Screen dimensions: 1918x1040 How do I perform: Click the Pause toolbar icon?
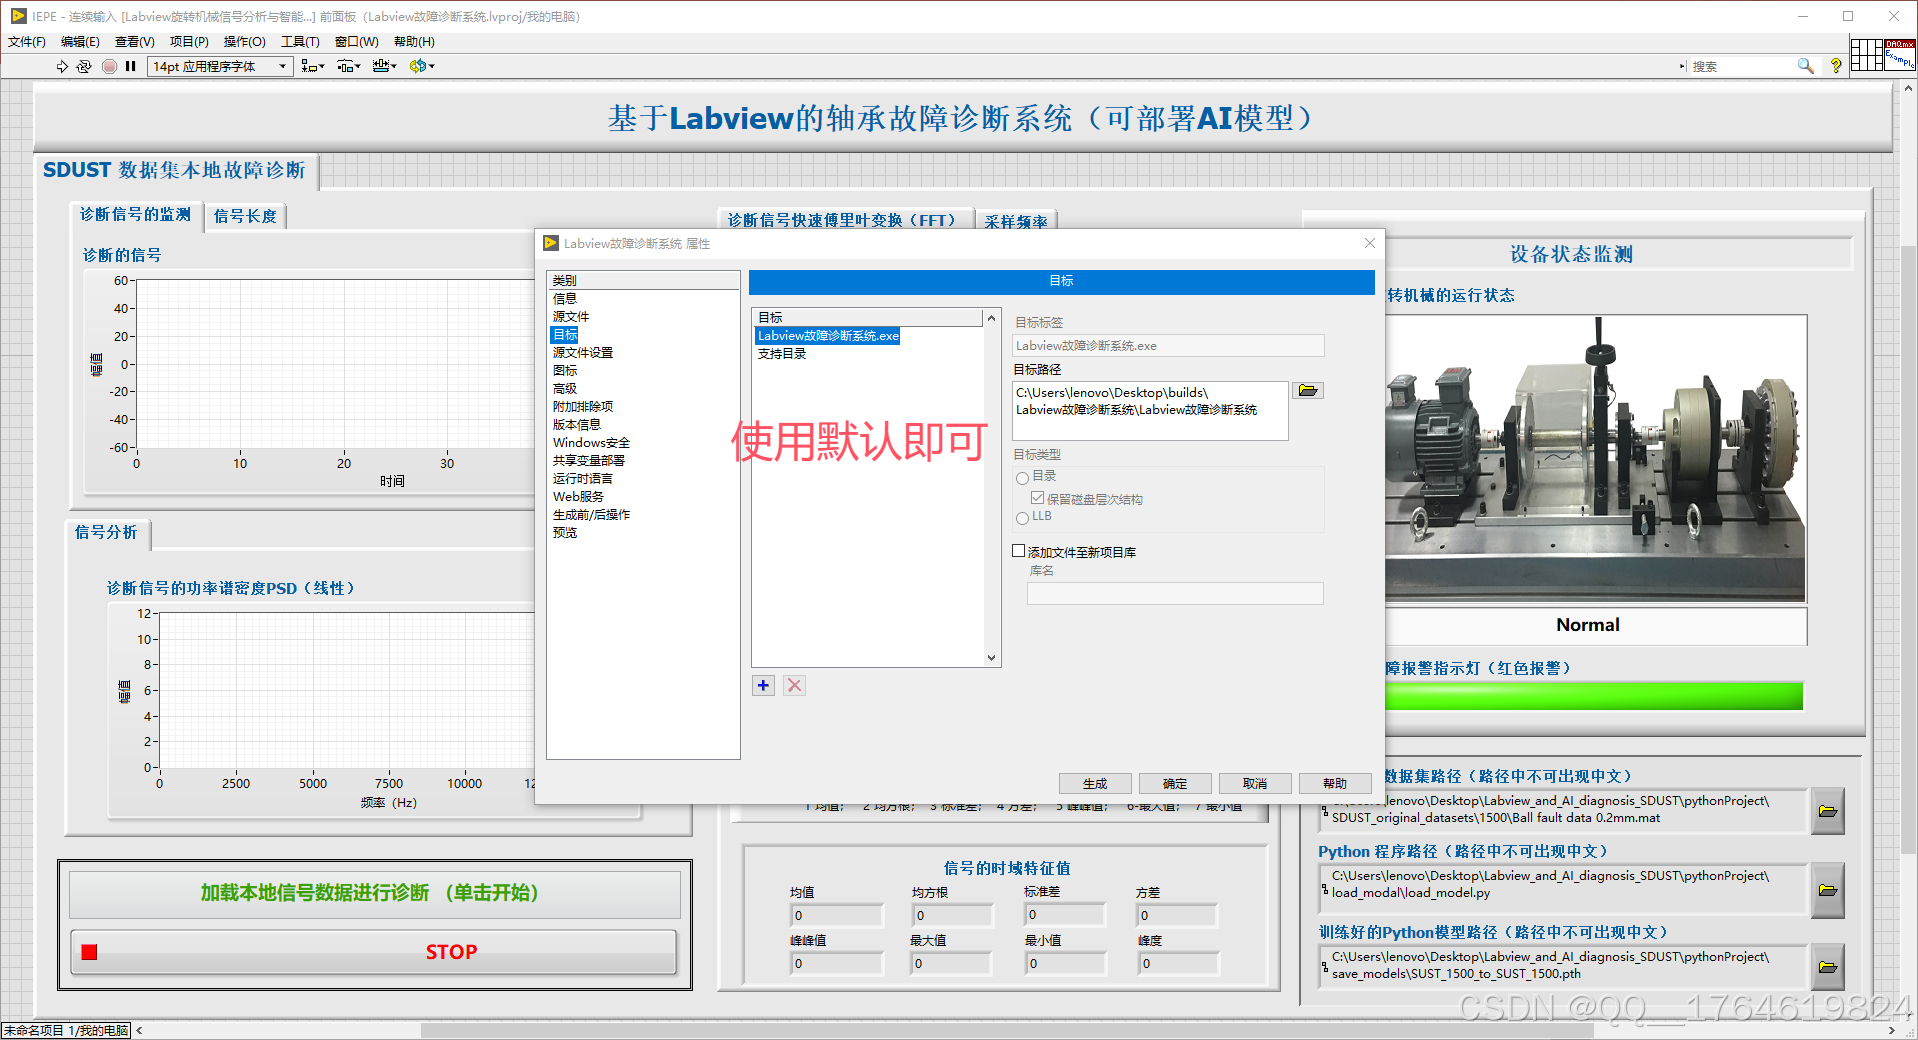pyautogui.click(x=131, y=66)
